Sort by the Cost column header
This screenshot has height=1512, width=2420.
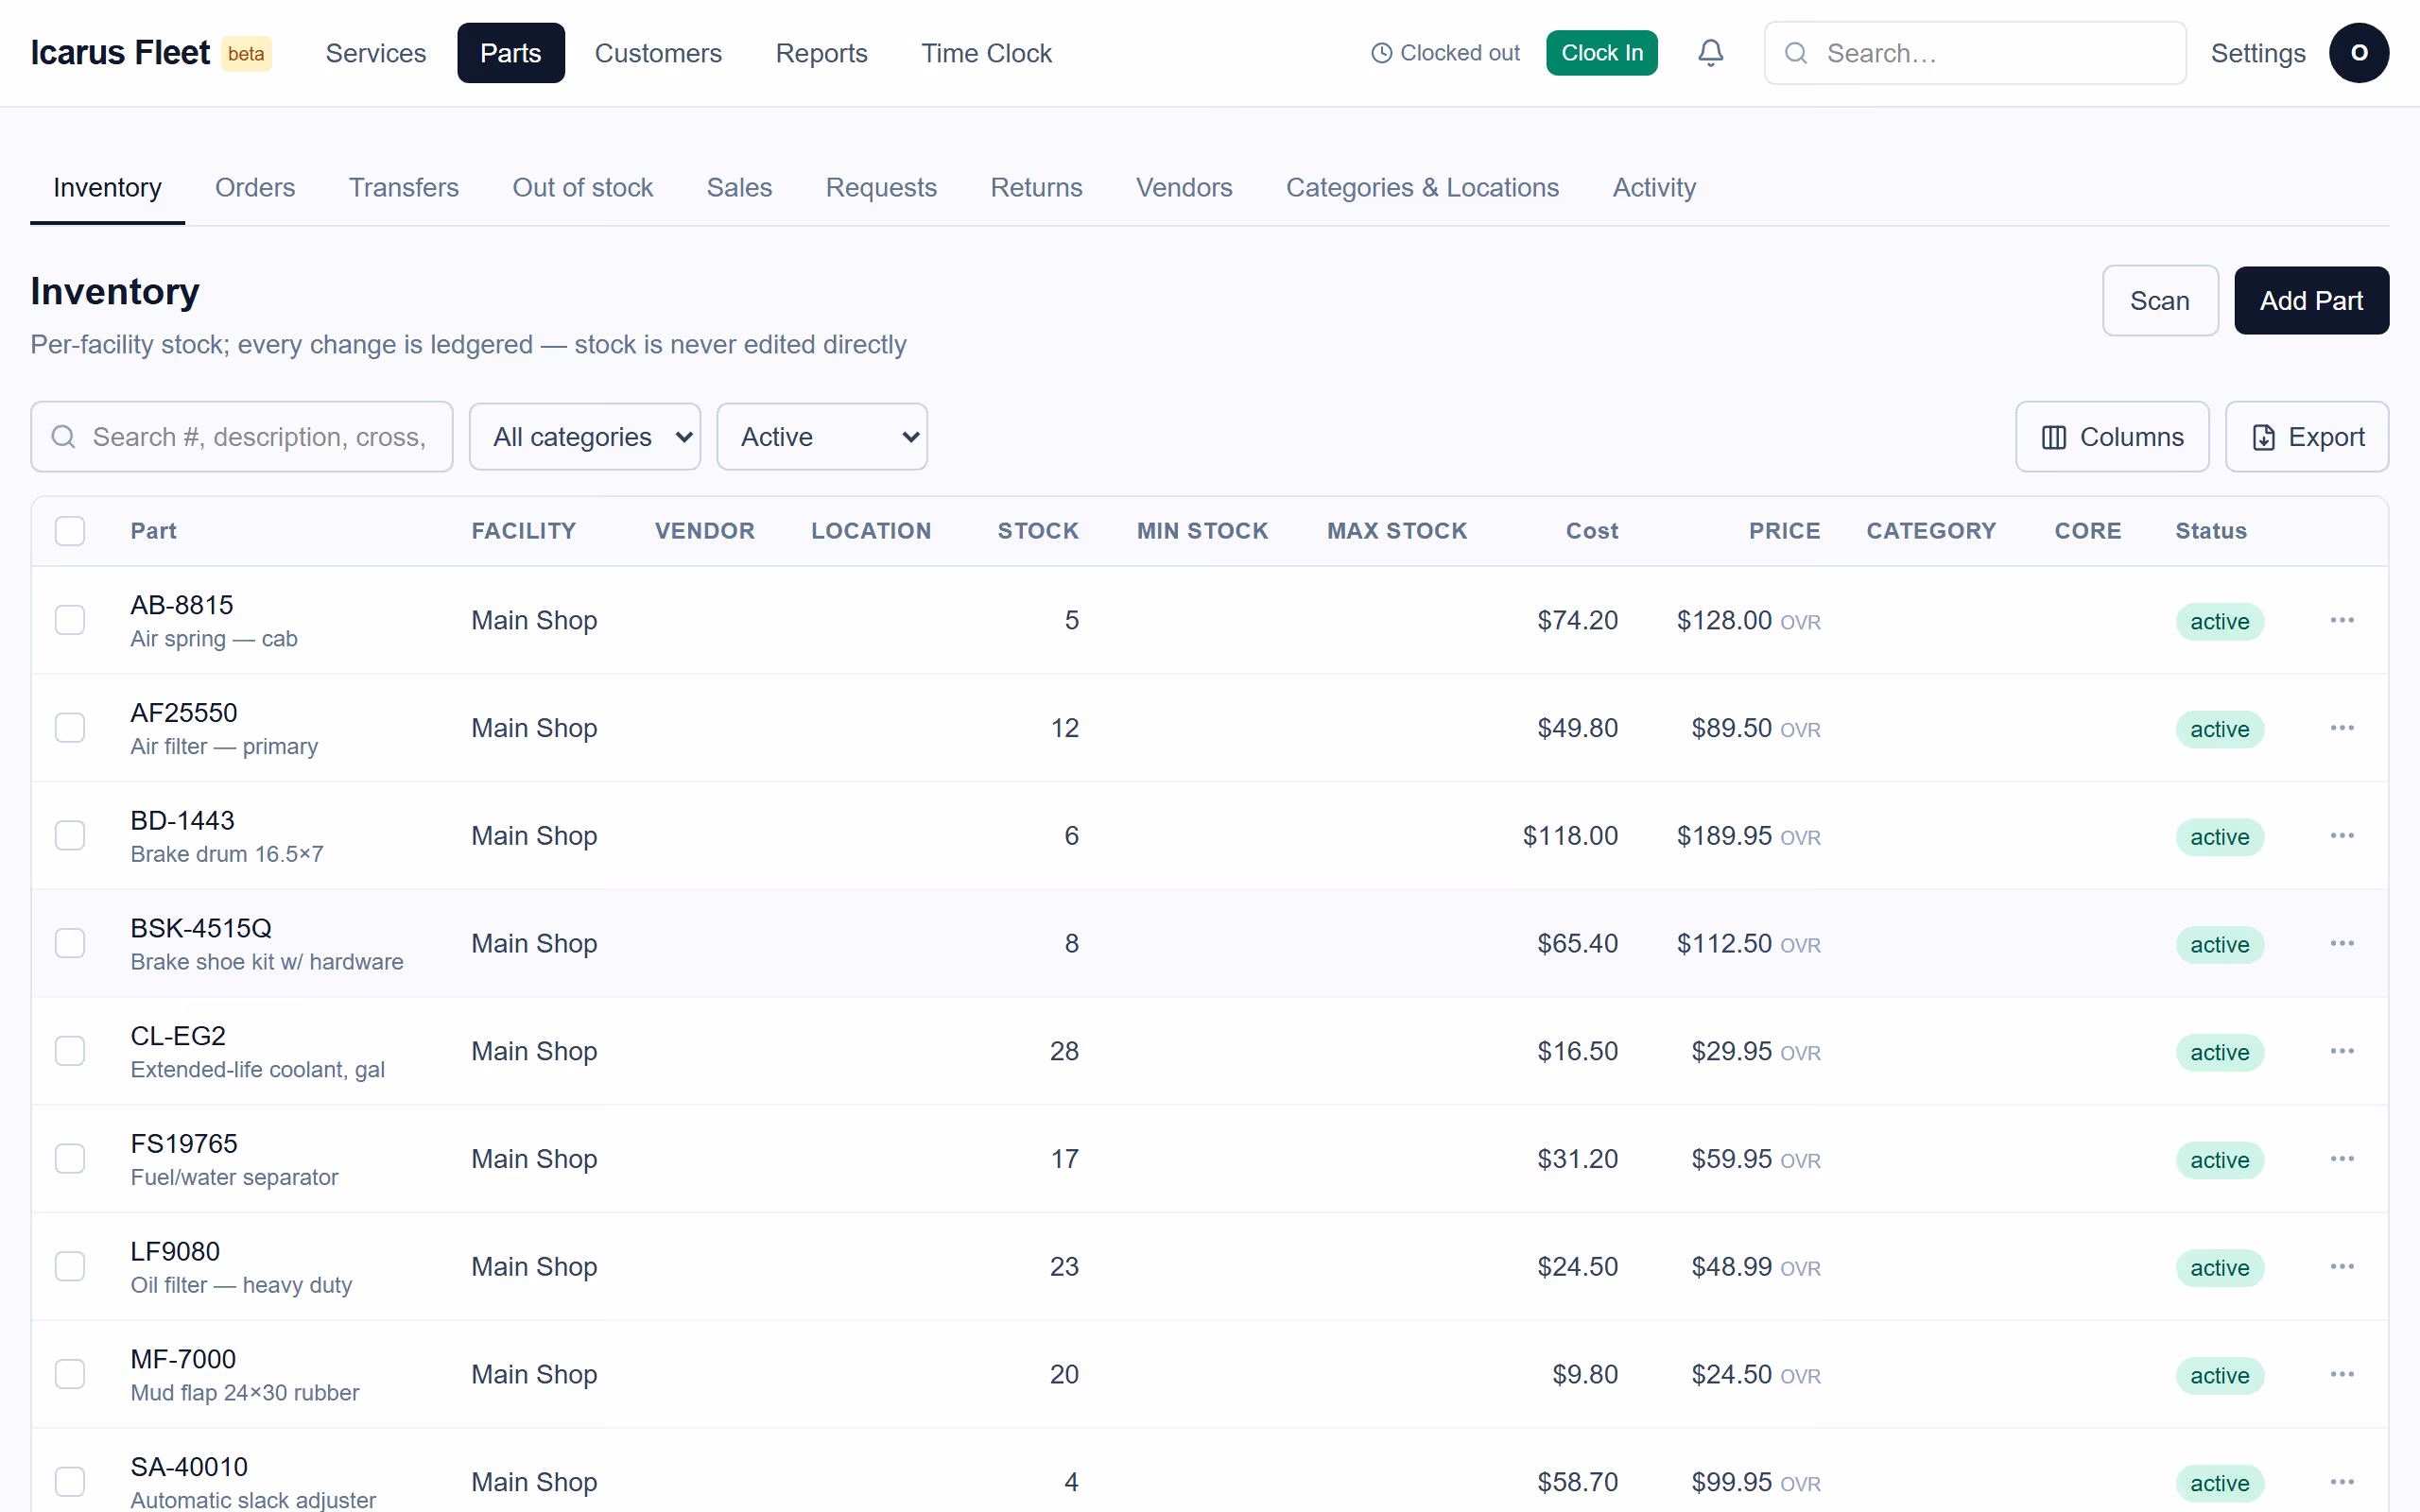pos(1592,531)
